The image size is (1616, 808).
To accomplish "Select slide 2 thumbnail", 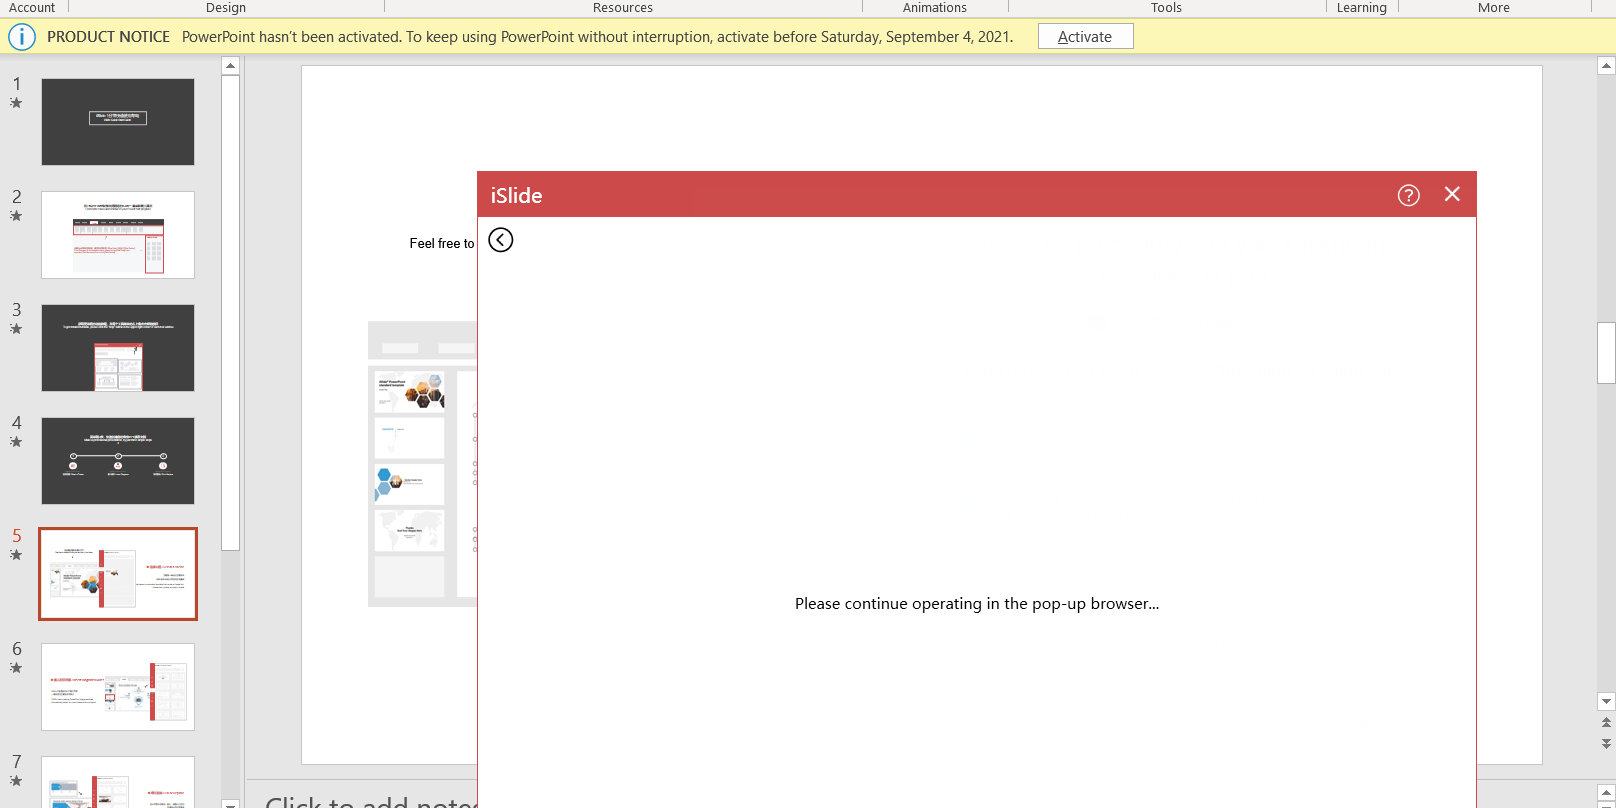I will tap(118, 235).
